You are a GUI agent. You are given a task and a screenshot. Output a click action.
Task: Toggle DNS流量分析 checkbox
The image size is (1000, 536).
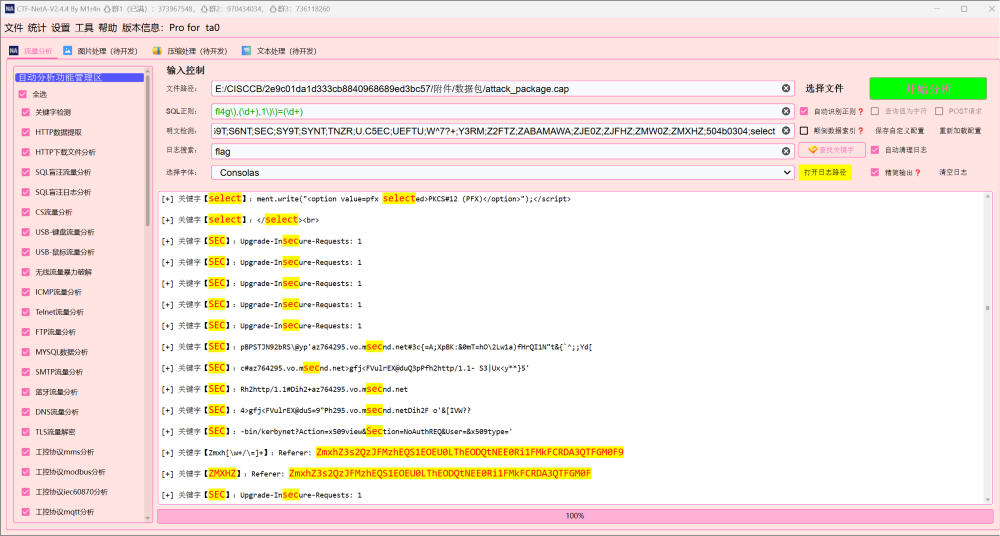point(26,412)
